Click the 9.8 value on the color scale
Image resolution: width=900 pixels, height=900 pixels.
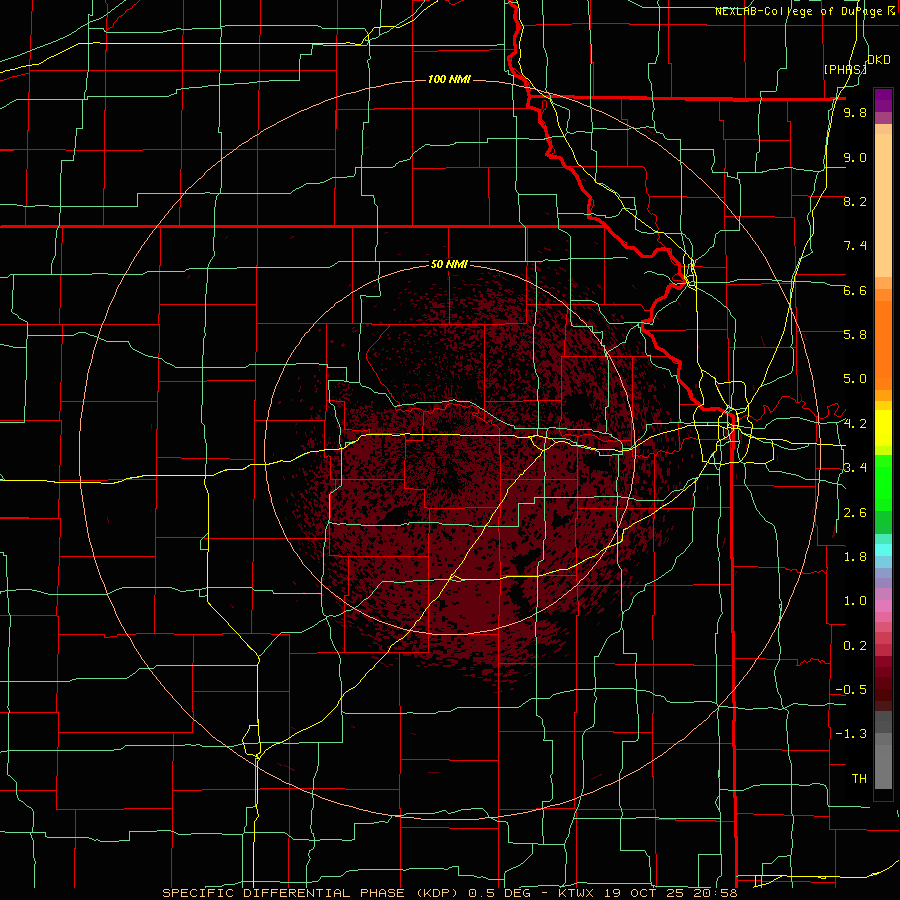point(855,113)
